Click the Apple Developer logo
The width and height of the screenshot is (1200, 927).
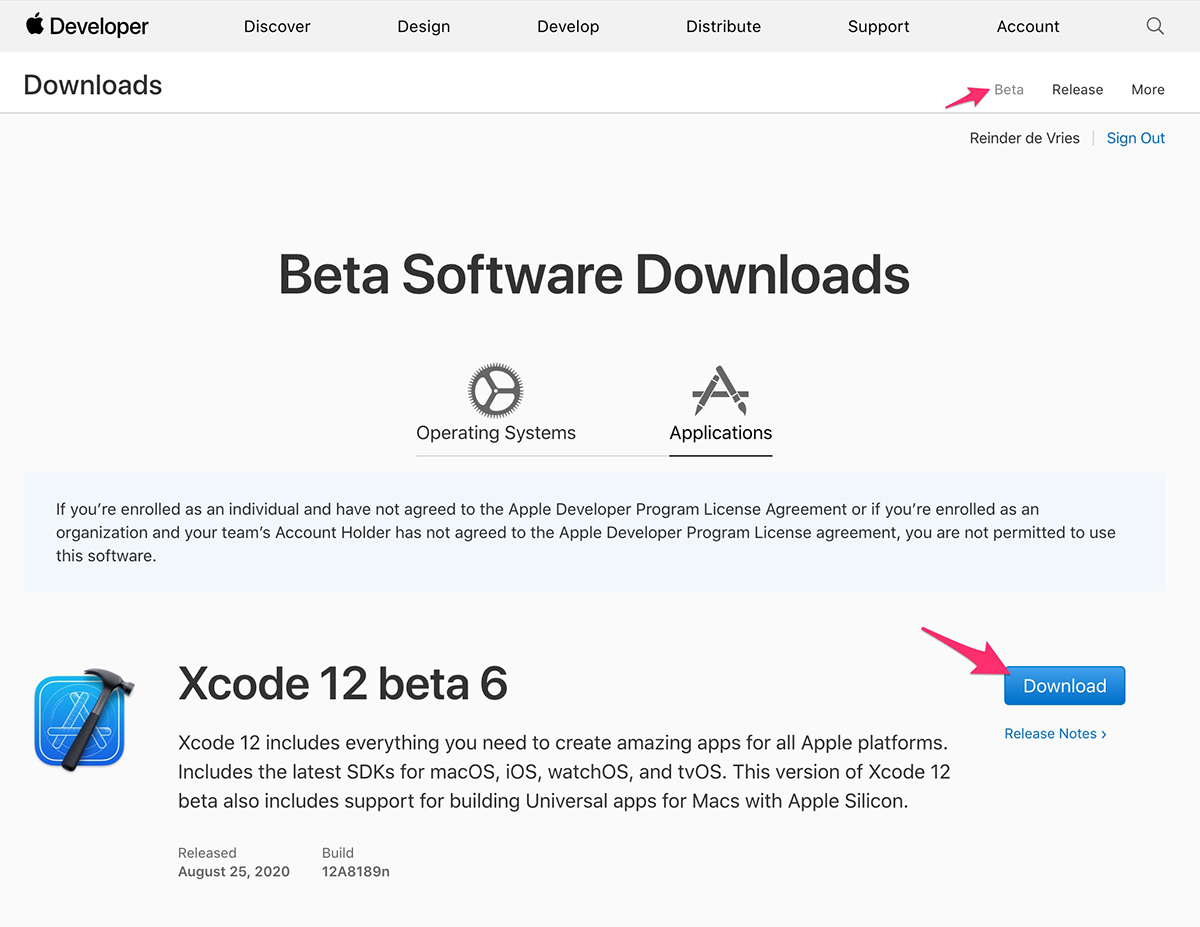87,26
